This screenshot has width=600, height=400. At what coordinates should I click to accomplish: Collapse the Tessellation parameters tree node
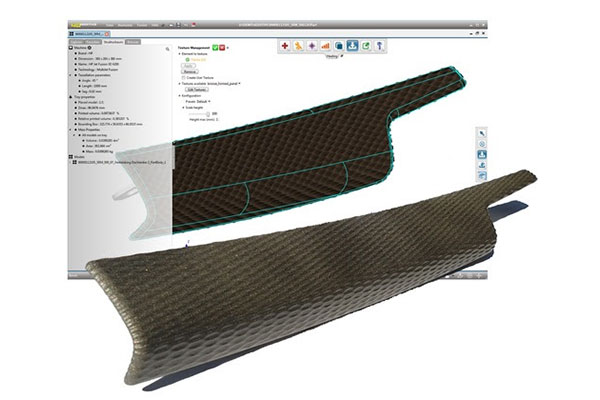[x=70, y=75]
